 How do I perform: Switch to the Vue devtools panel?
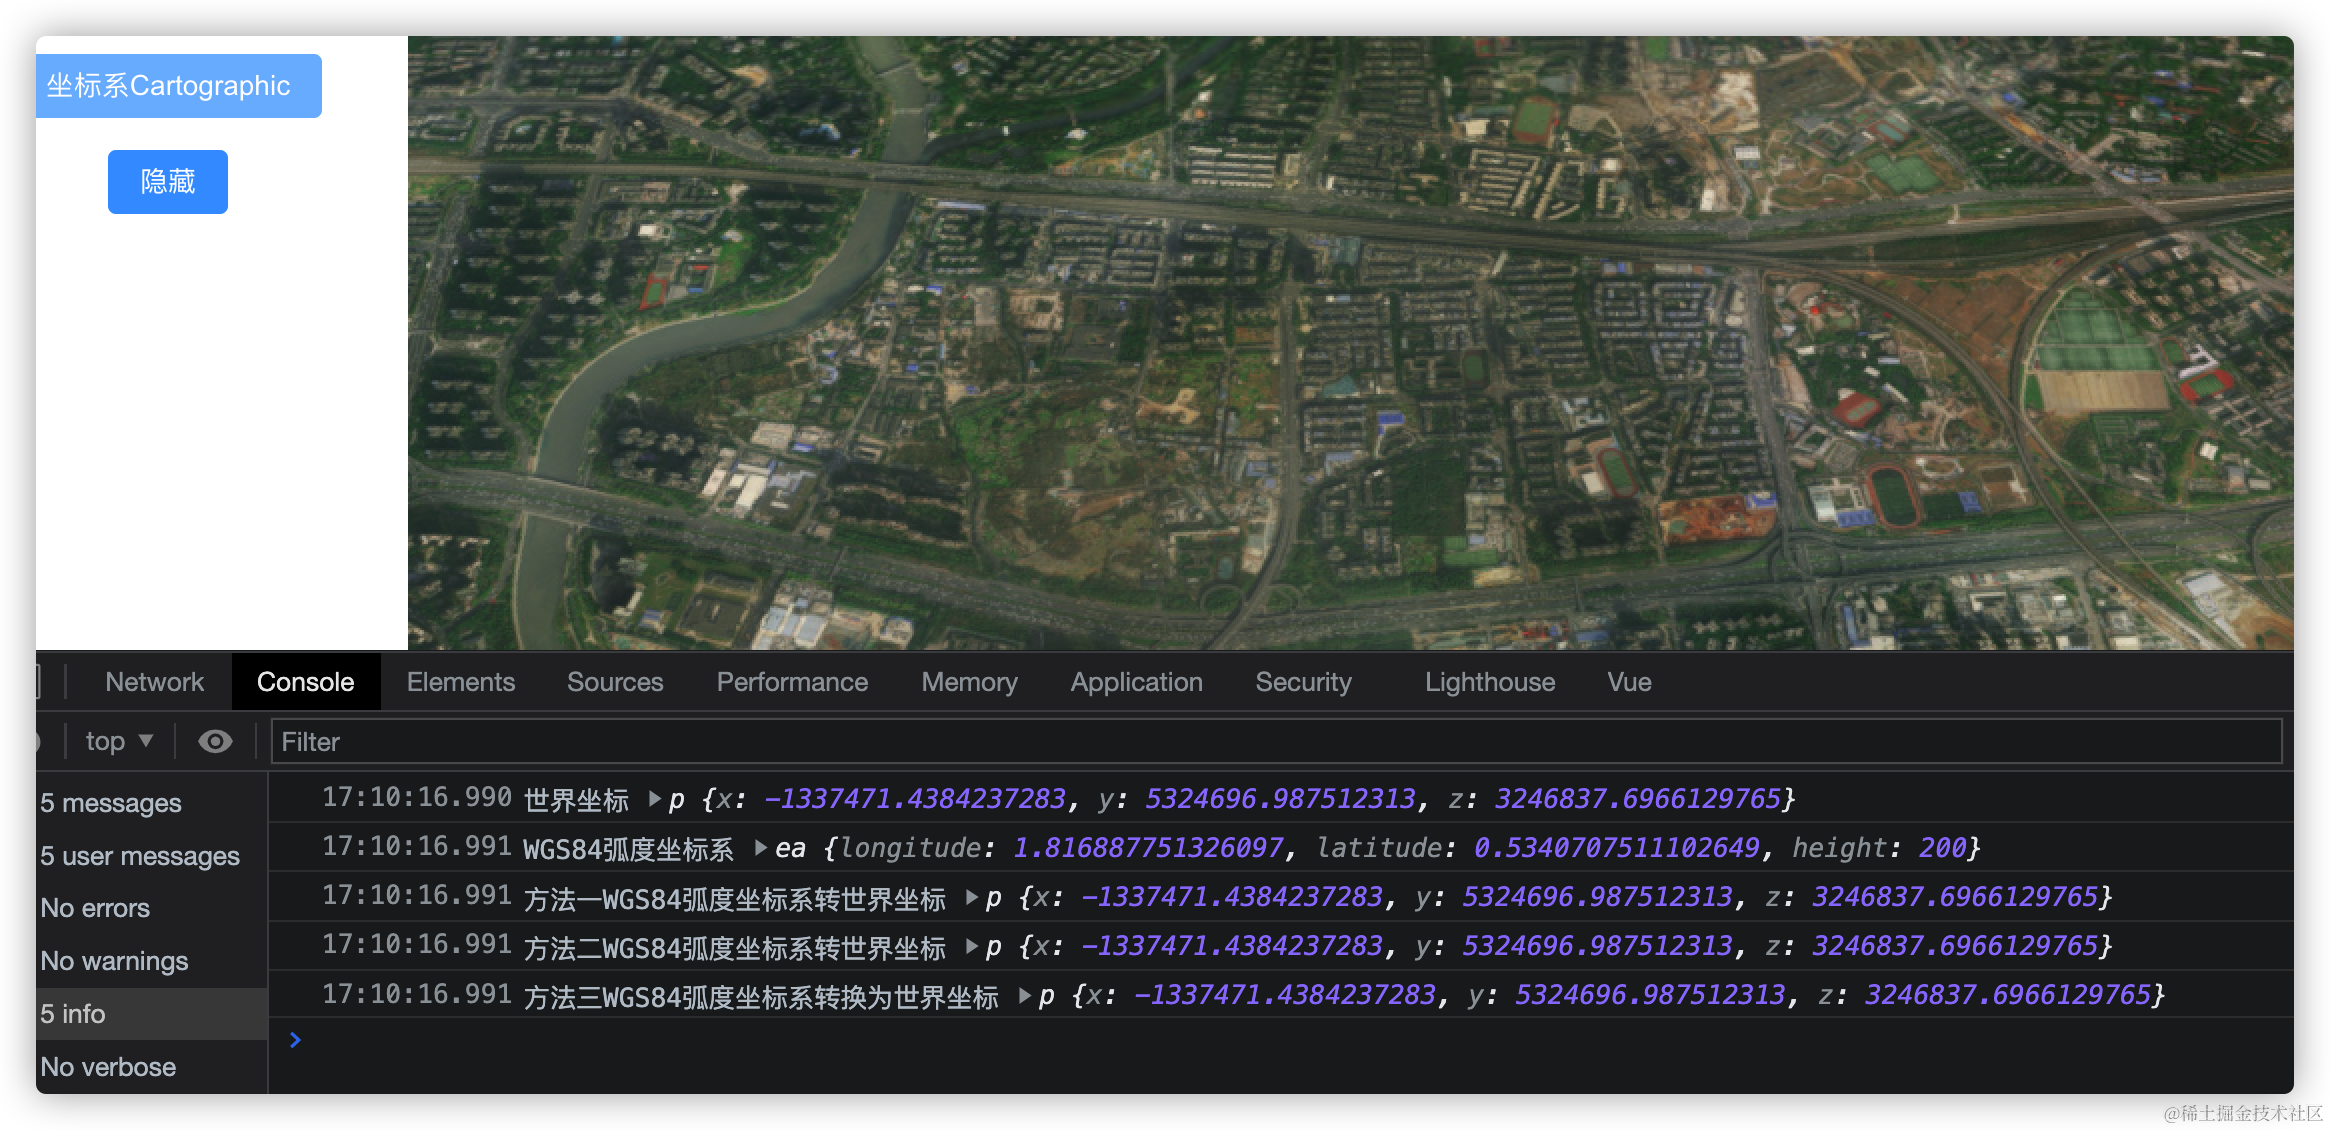[1628, 681]
